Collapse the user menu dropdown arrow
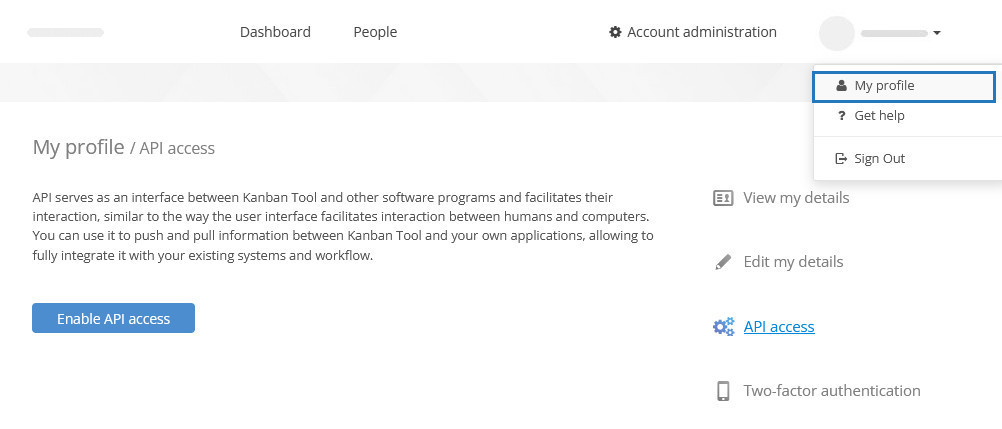Screen dimensions: 1002x429 (936, 33)
